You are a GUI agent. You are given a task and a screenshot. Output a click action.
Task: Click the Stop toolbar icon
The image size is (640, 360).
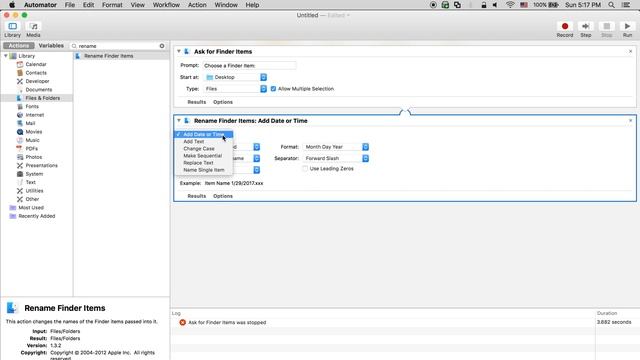pos(607,26)
